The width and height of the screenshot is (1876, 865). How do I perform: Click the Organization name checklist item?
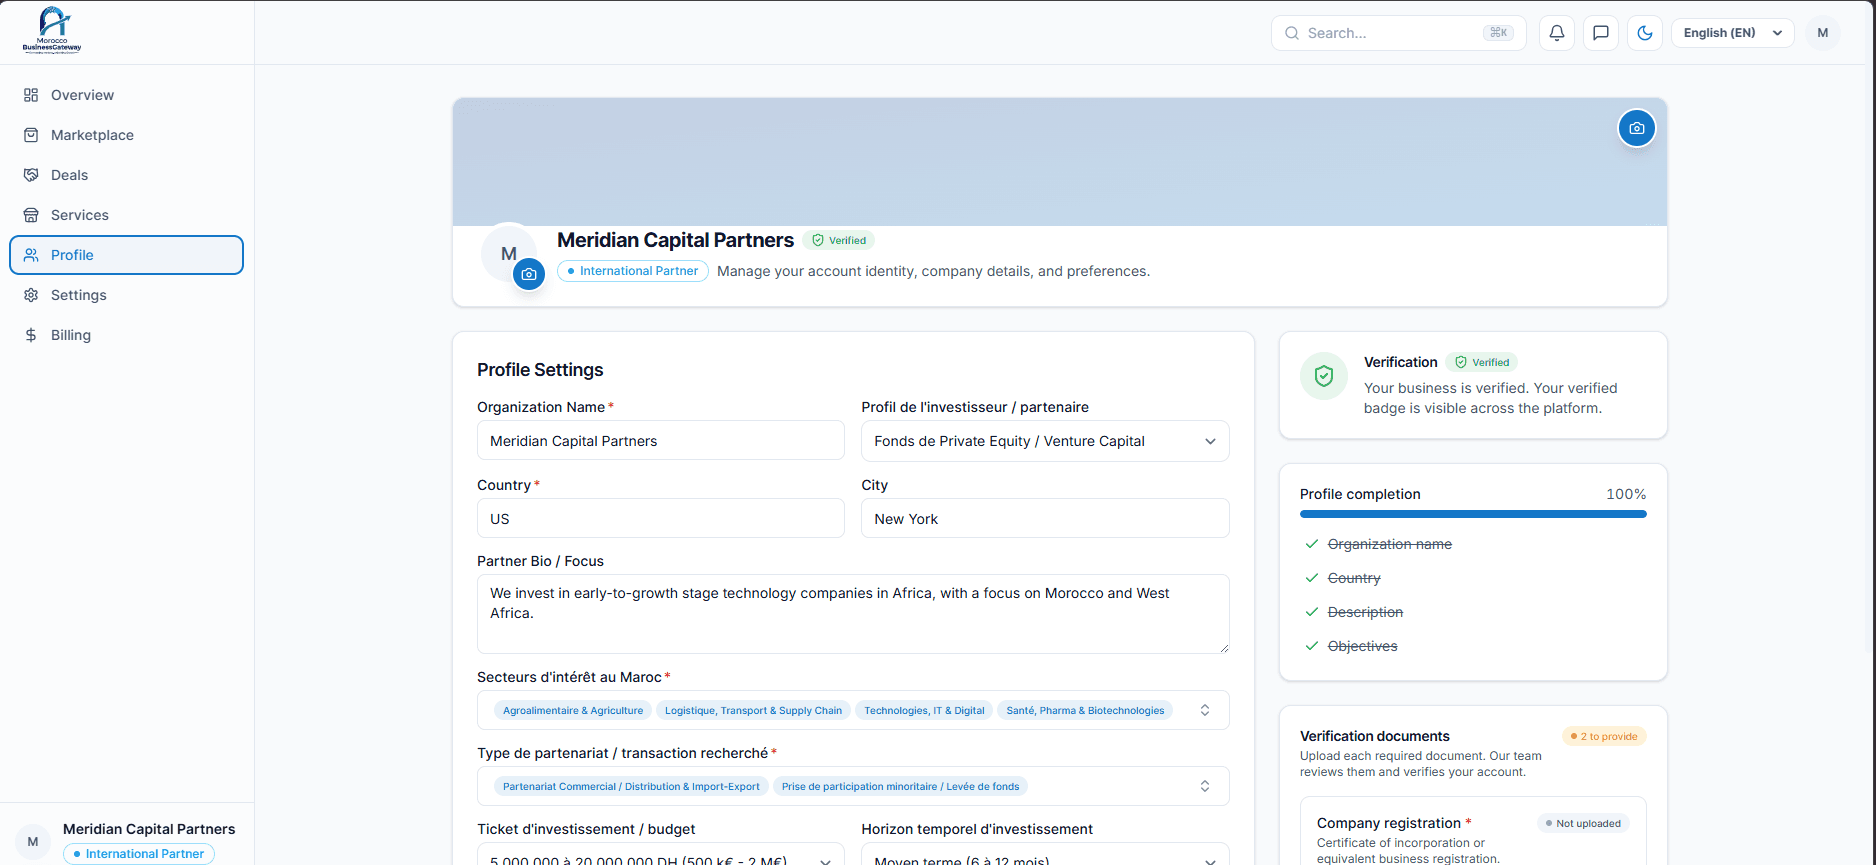click(x=1389, y=544)
